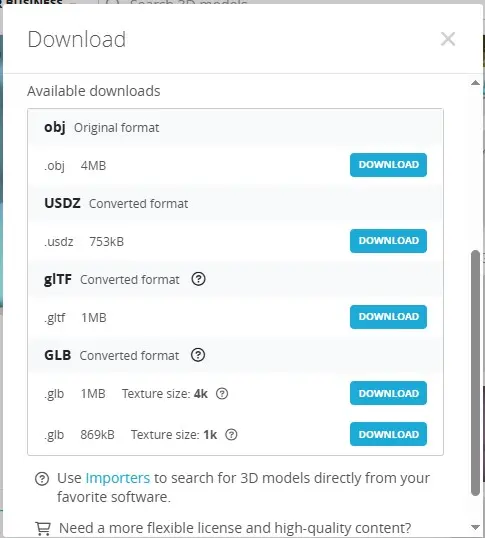Click the shopping cart icon at bottom
This screenshot has height=538, width=485.
(43, 528)
